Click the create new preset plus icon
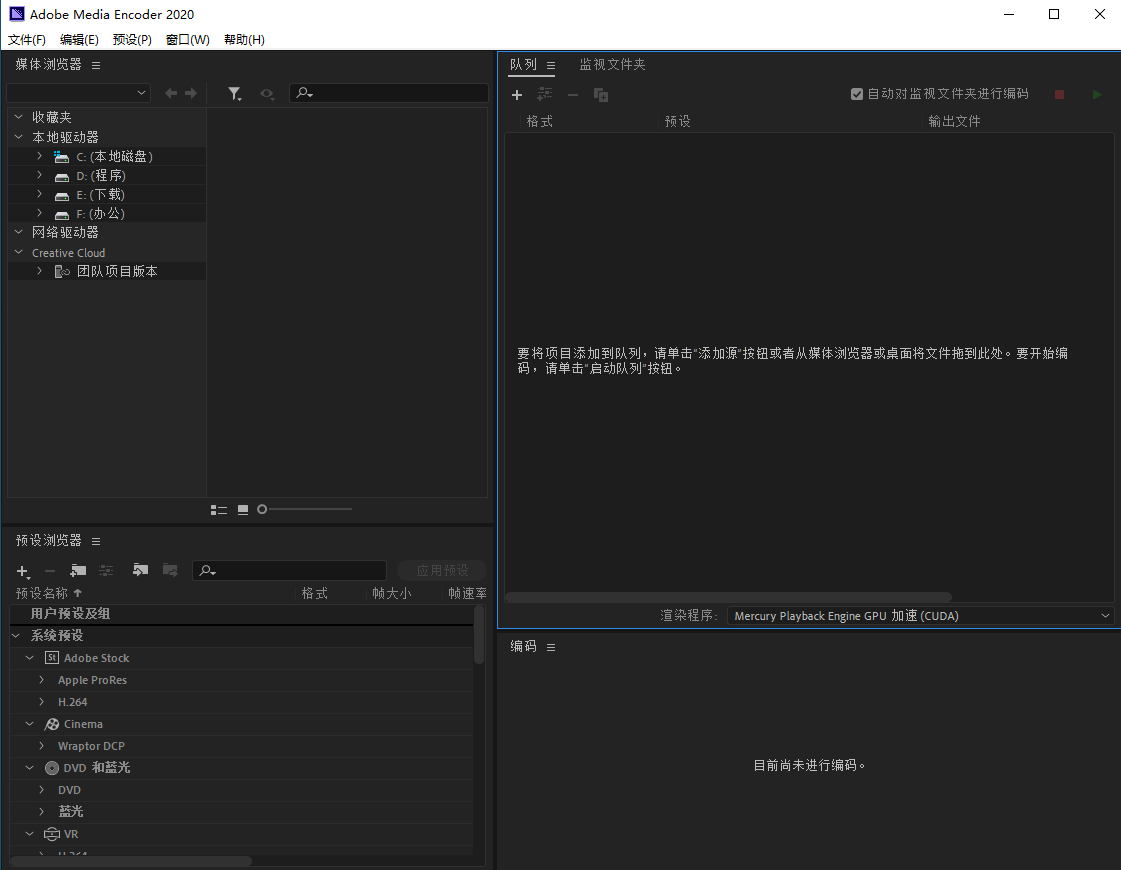Screen dimensions: 1121x870 pyautogui.click(x=22, y=571)
